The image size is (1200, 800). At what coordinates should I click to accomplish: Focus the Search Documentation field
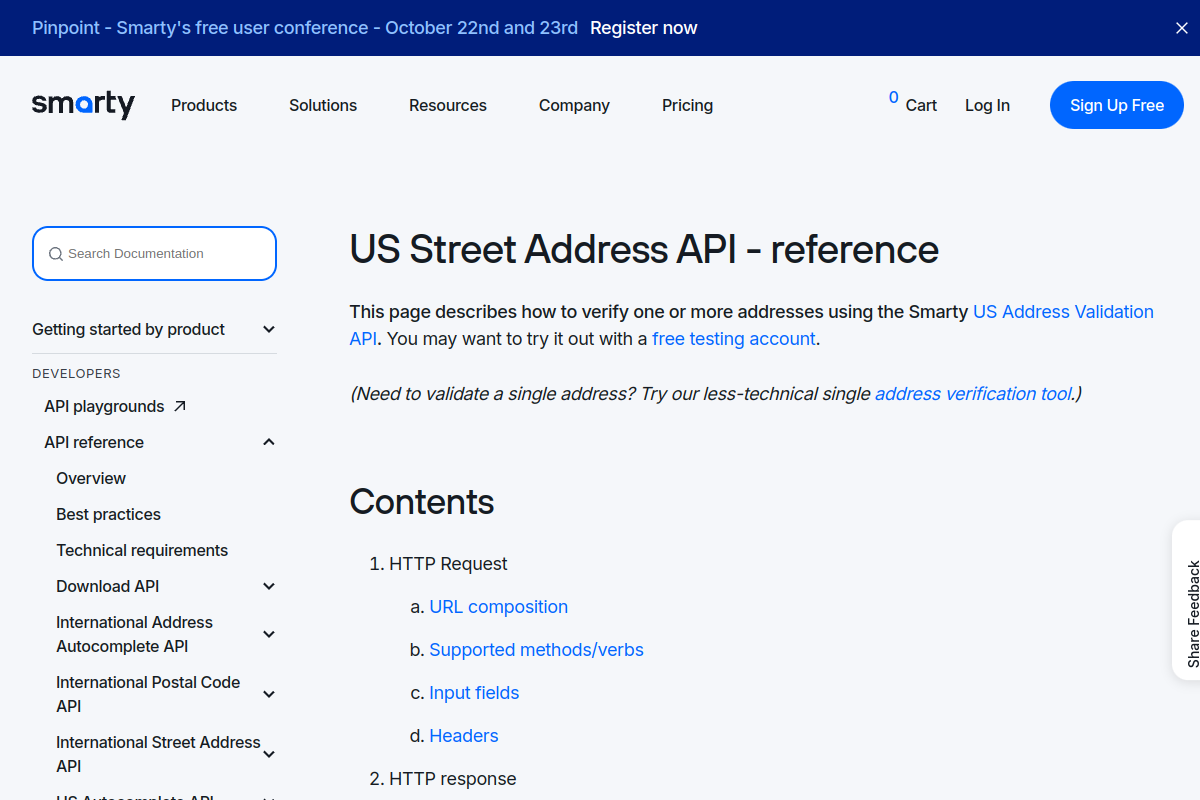(154, 254)
